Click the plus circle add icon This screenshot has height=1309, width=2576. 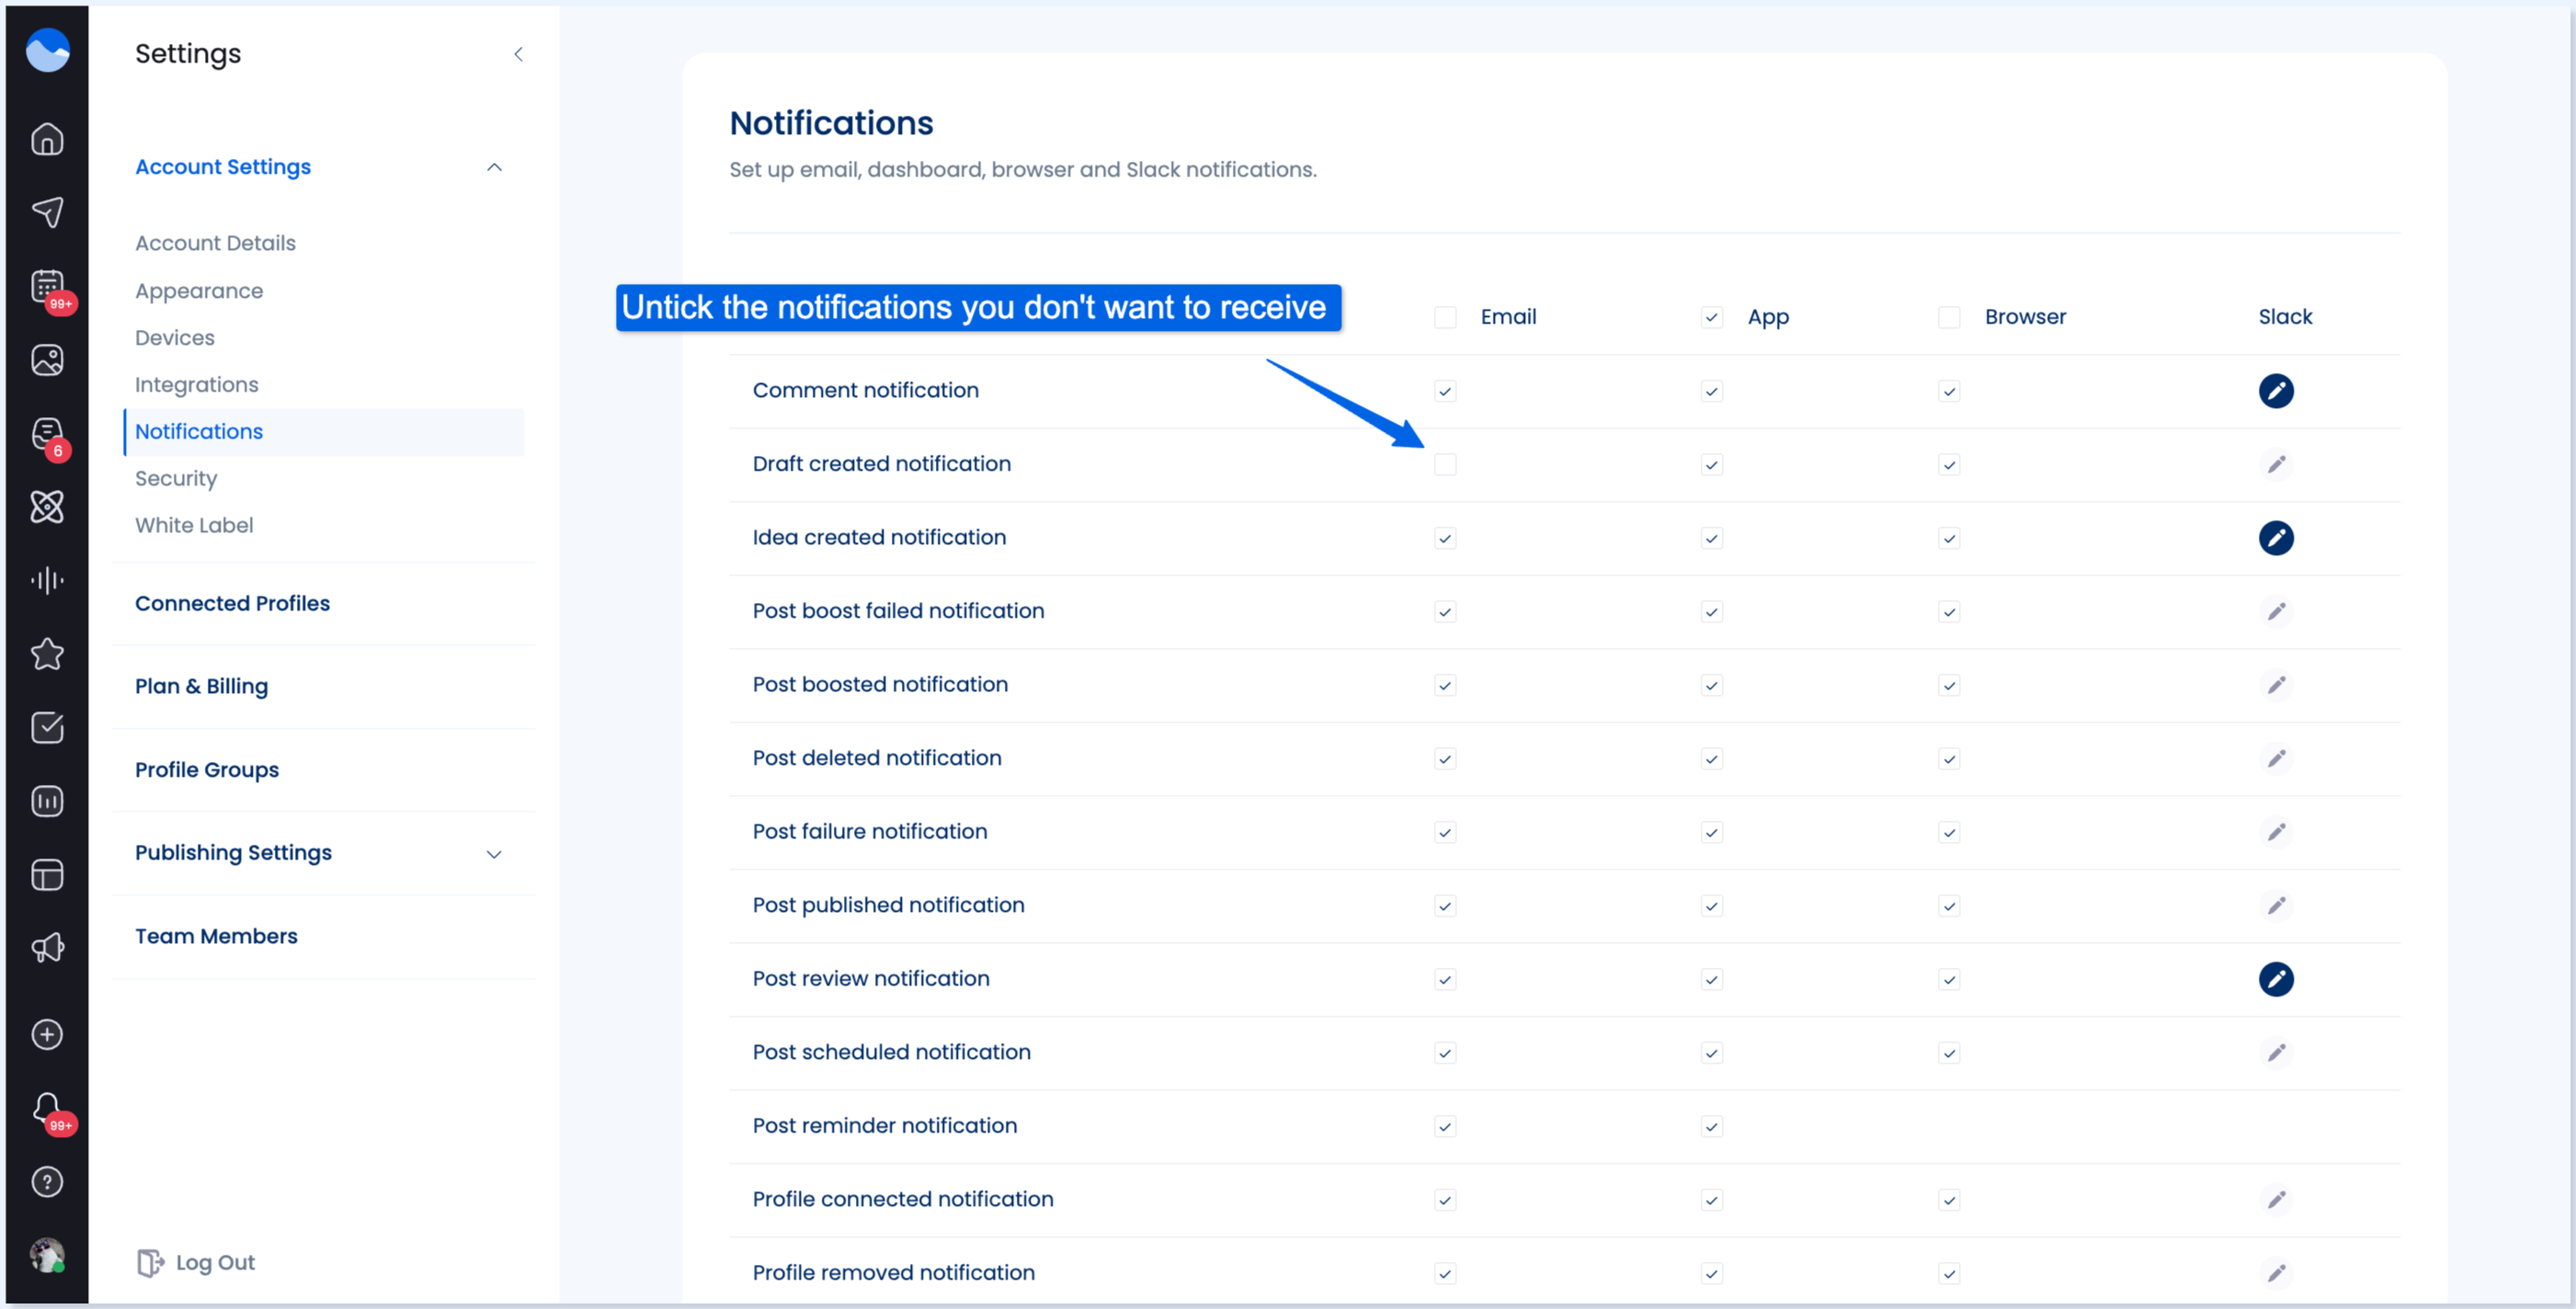(47, 1034)
